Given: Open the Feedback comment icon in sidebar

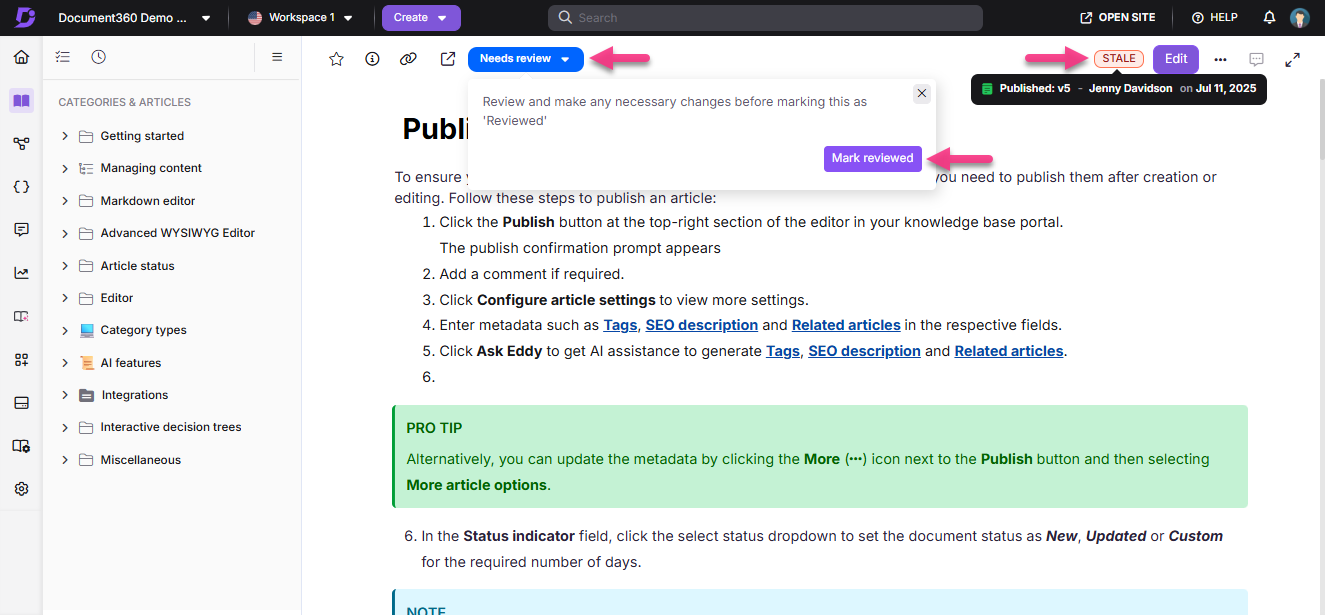Looking at the screenshot, I should 20,229.
